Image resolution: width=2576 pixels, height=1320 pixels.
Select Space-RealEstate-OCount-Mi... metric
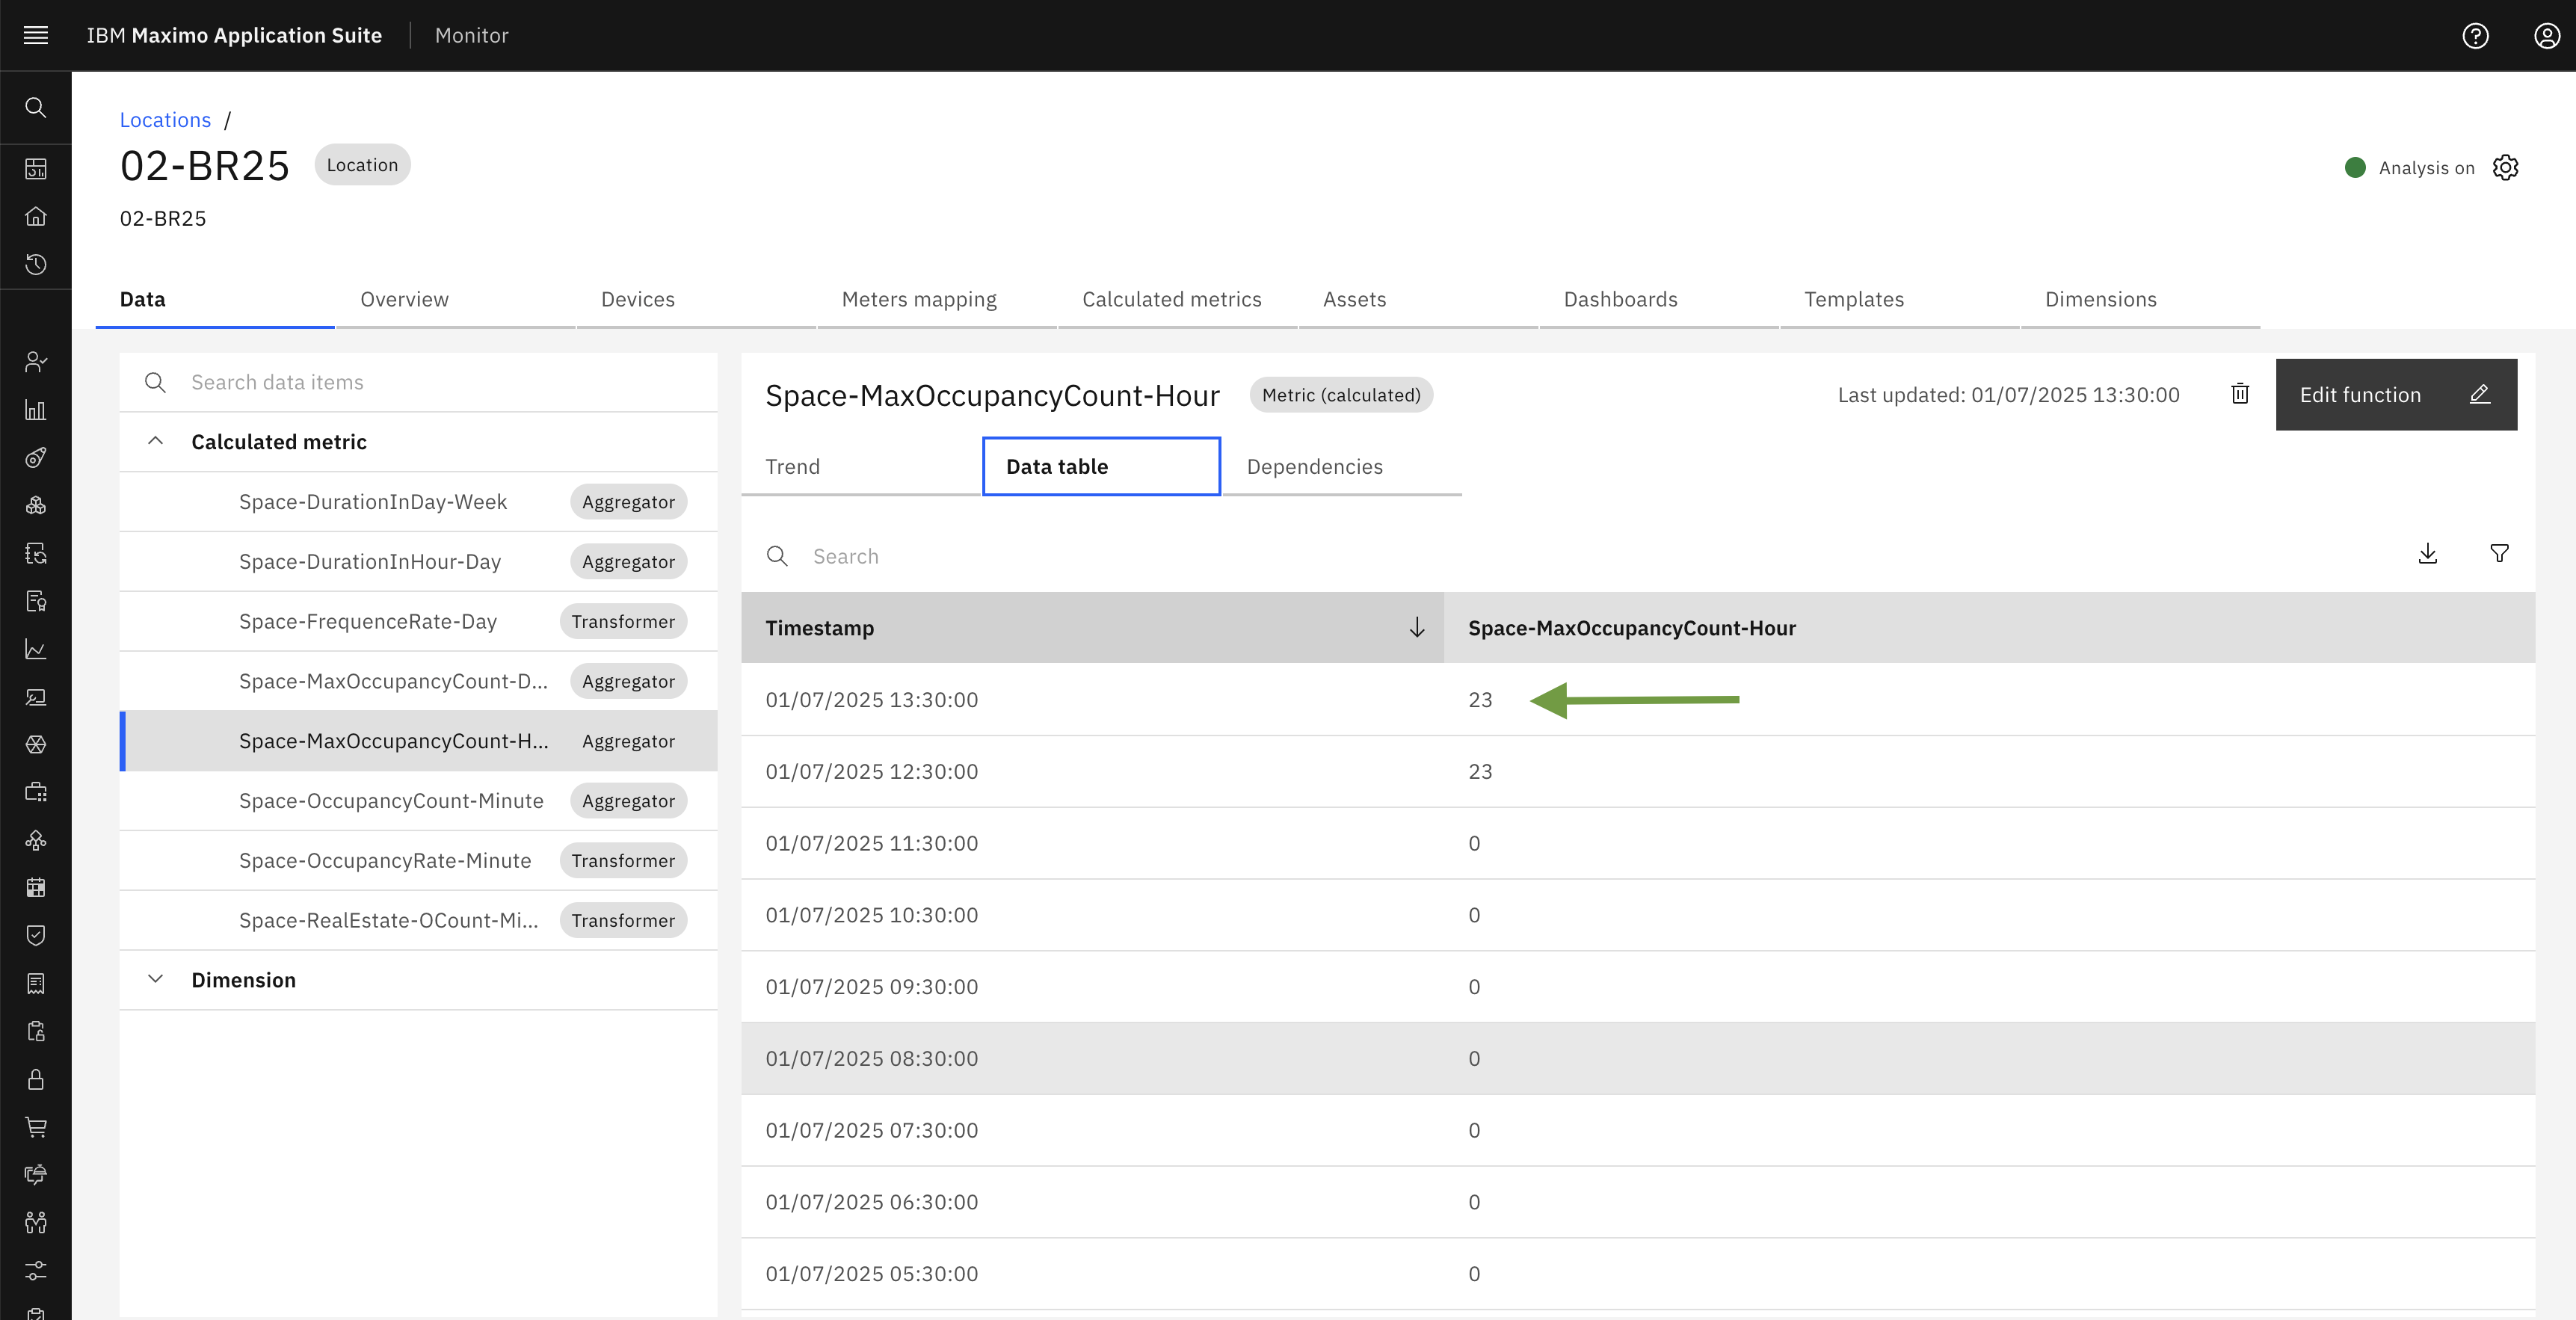click(x=418, y=920)
